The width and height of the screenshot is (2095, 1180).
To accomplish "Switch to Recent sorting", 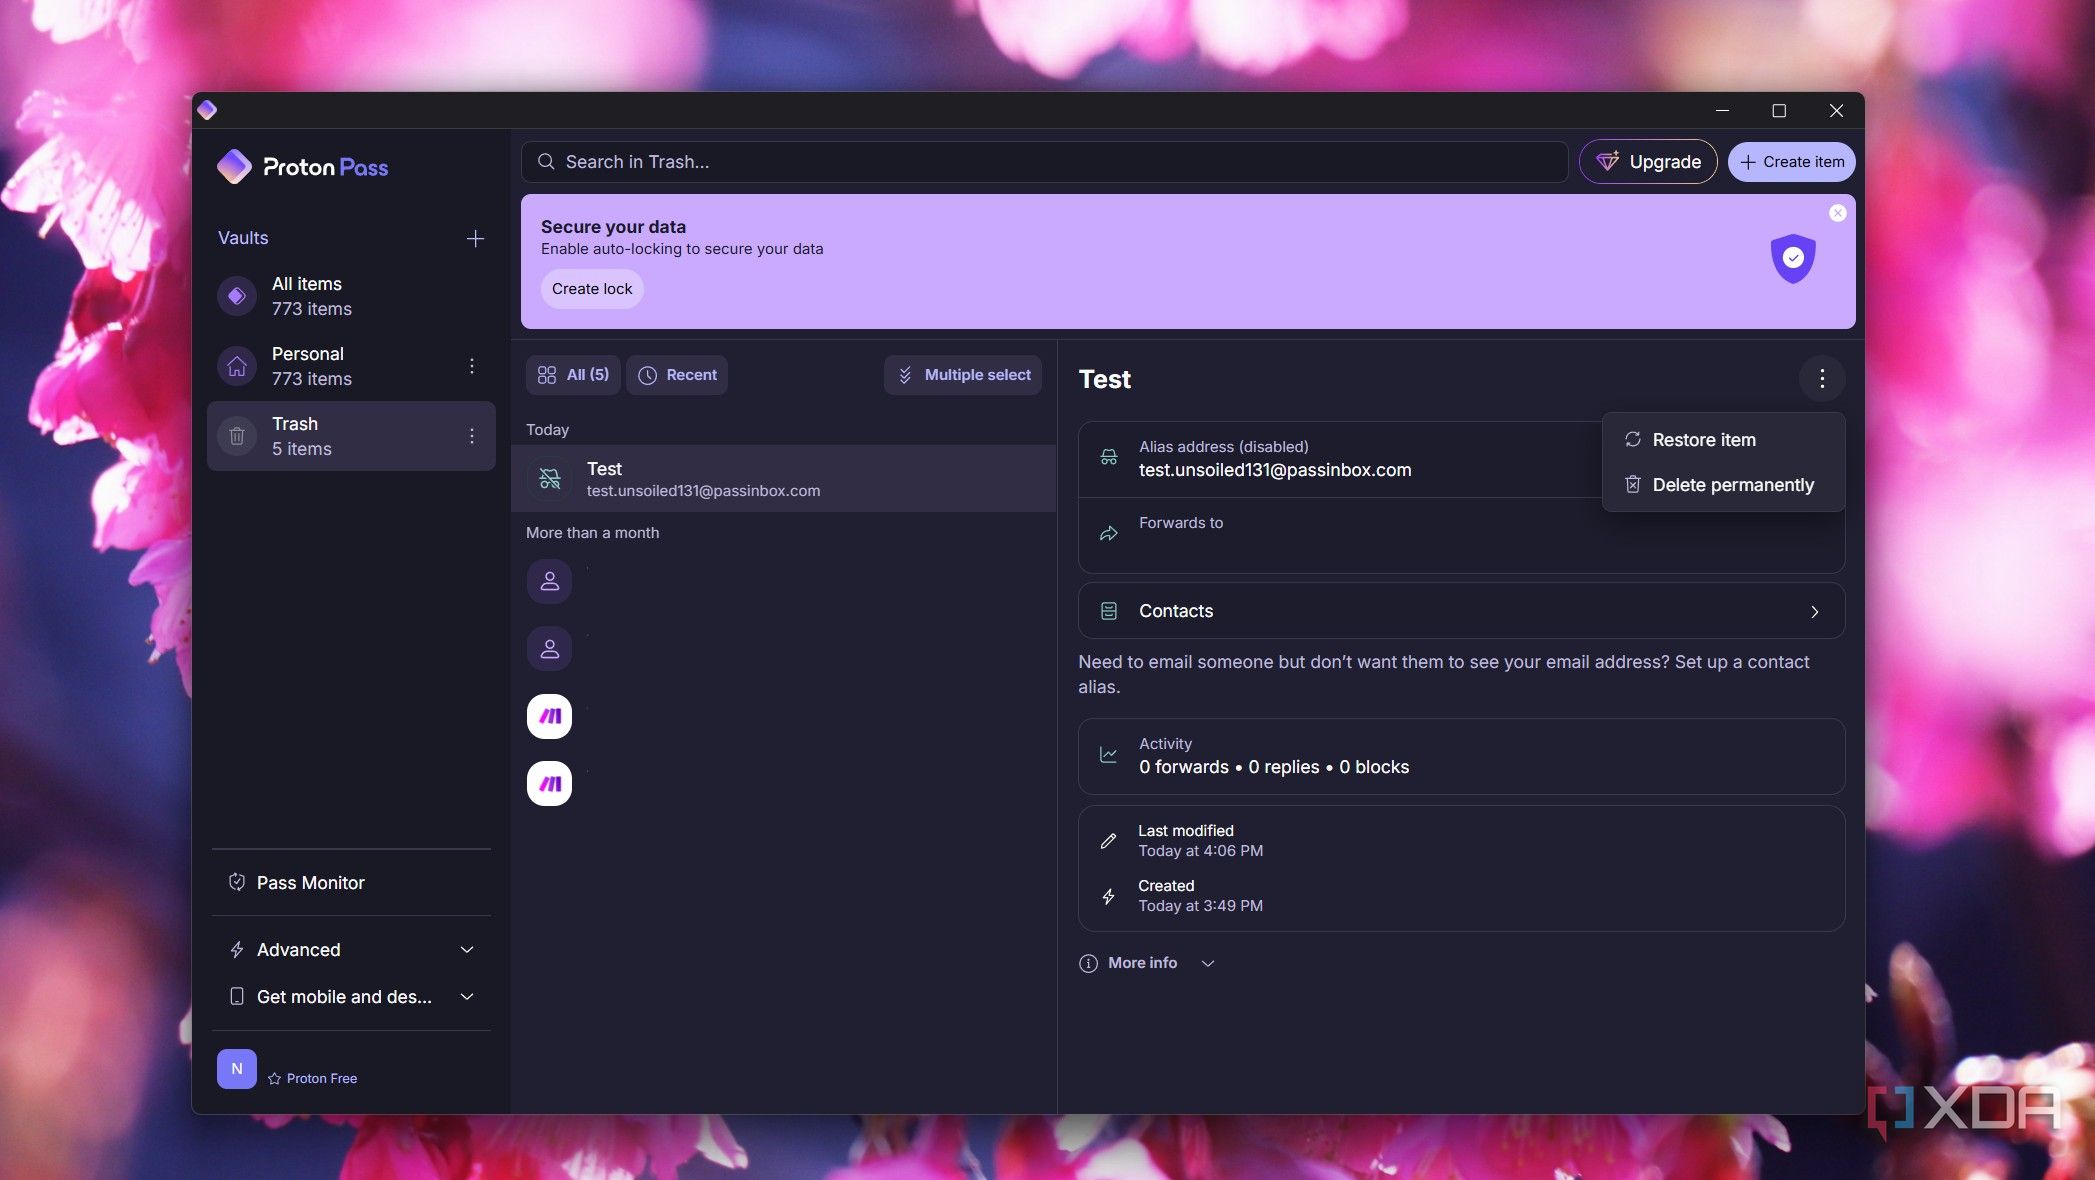I will pos(677,375).
